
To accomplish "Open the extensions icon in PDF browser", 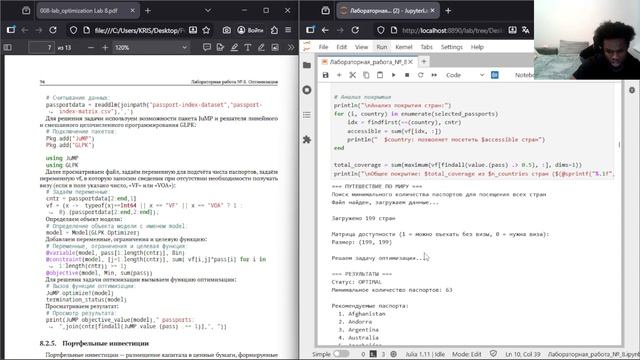I will click(274, 30).
